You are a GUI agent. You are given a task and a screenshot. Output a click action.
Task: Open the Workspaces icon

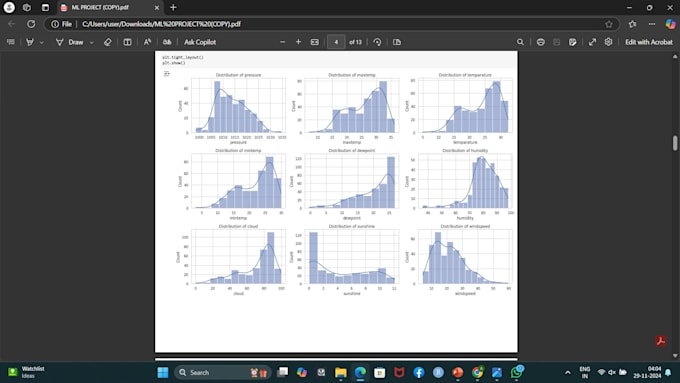coord(27,7)
